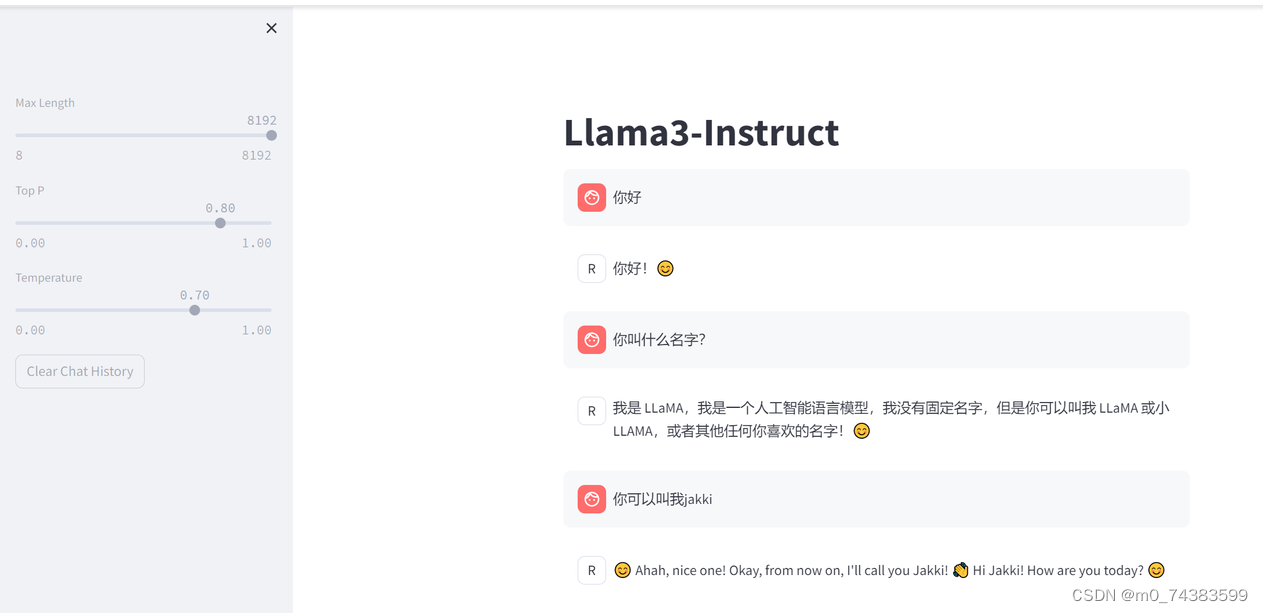The height and width of the screenshot is (613, 1263).
Task: Click the Clear Chat History button
Action: click(79, 371)
